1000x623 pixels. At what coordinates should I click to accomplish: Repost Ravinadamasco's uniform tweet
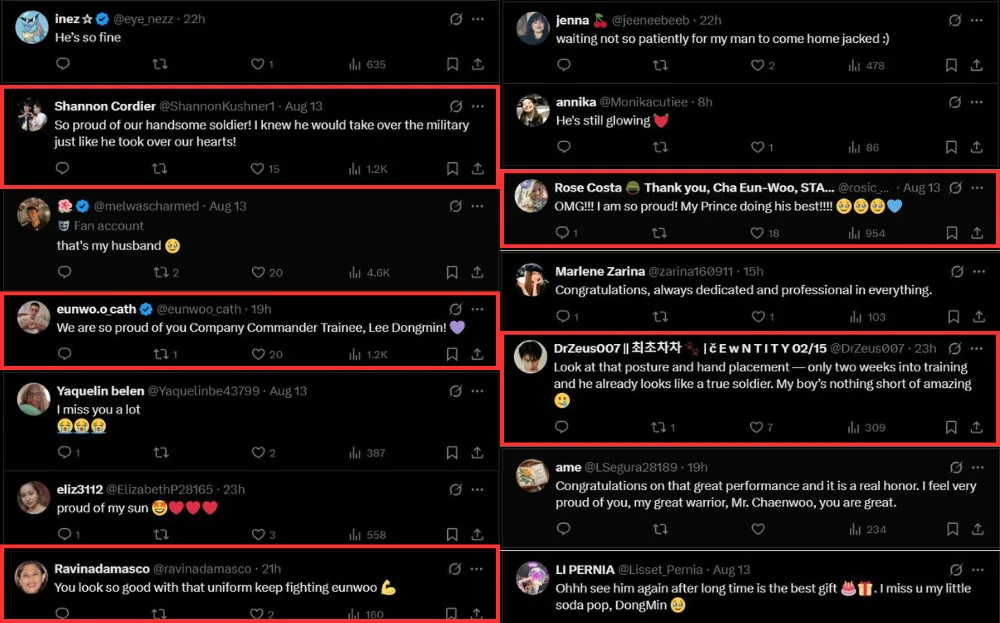pyautogui.click(x=159, y=614)
